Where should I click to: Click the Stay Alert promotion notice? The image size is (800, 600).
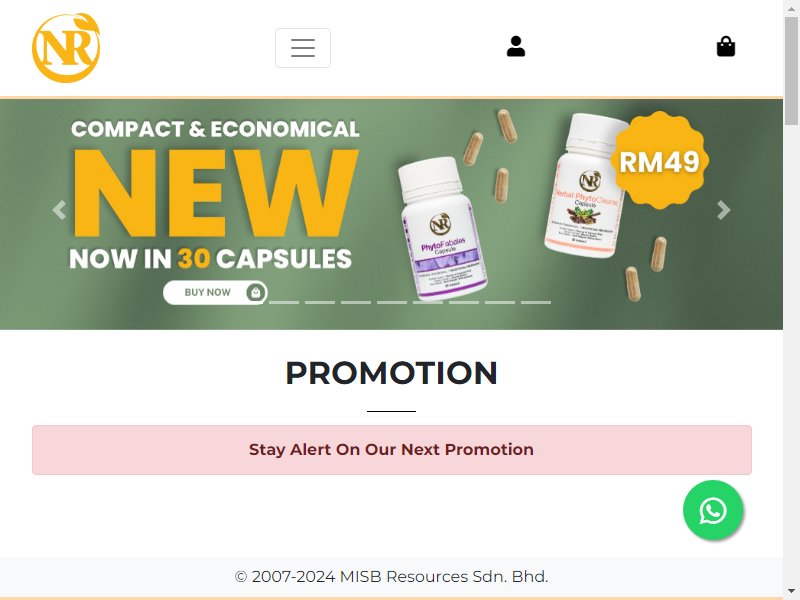391,449
